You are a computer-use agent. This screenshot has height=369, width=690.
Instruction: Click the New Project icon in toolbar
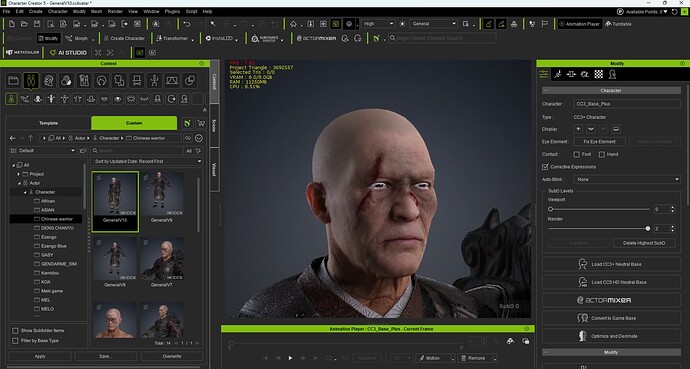12,24
